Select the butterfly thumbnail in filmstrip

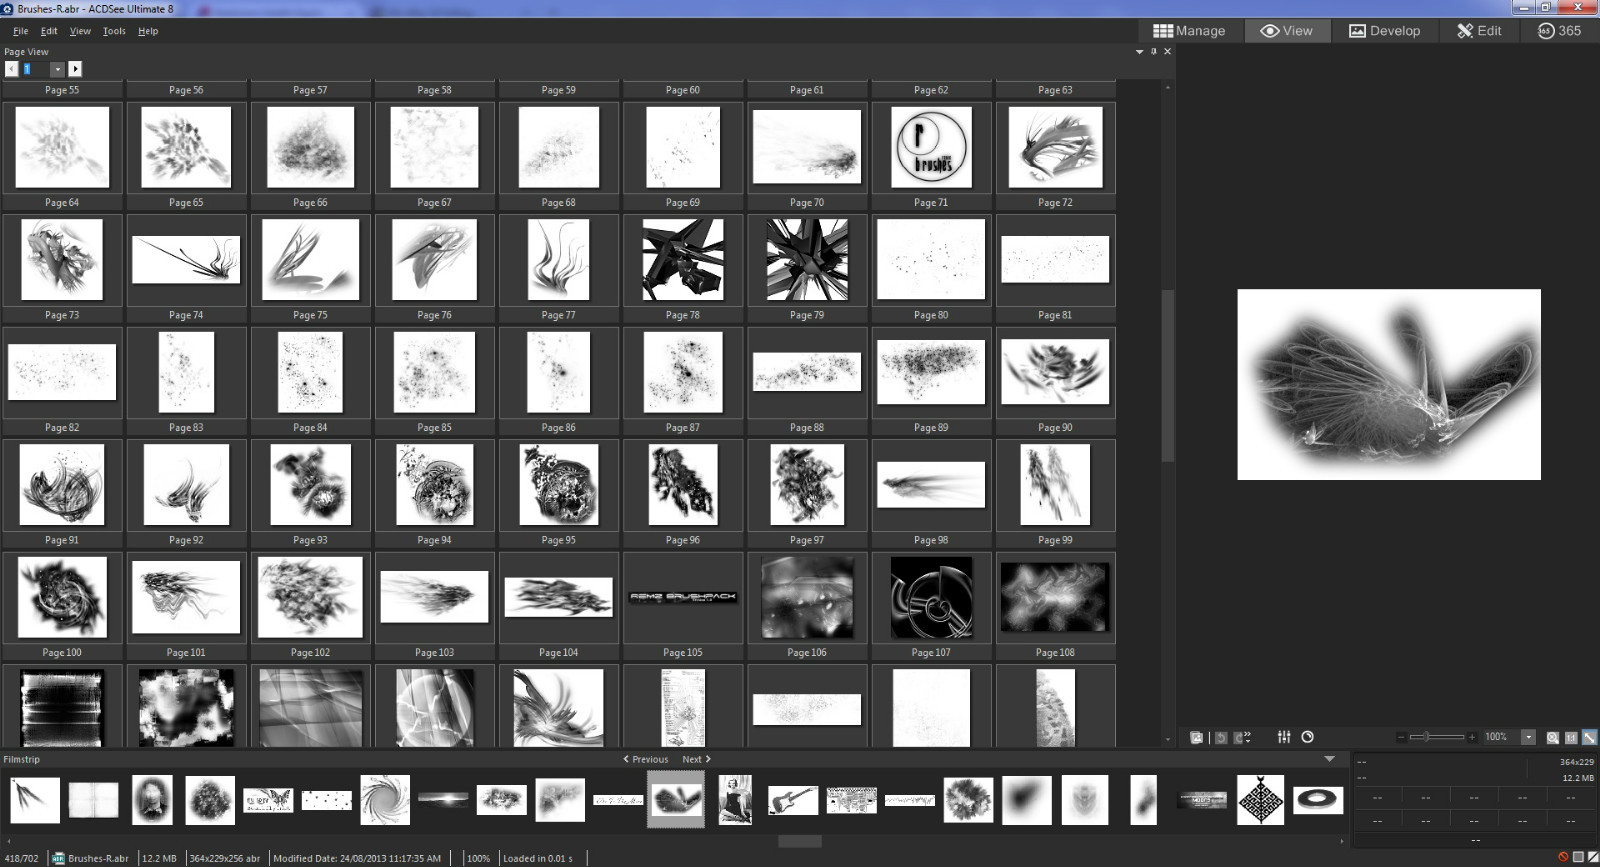point(268,800)
